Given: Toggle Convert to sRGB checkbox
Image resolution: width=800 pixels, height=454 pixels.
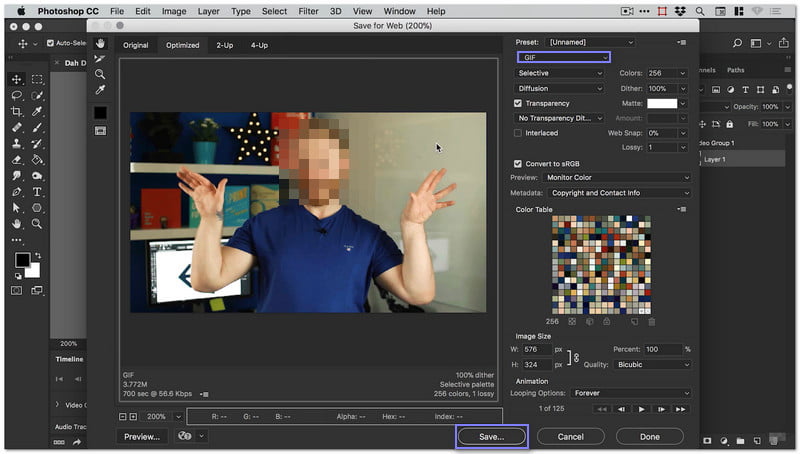Looking at the screenshot, I should [x=518, y=164].
